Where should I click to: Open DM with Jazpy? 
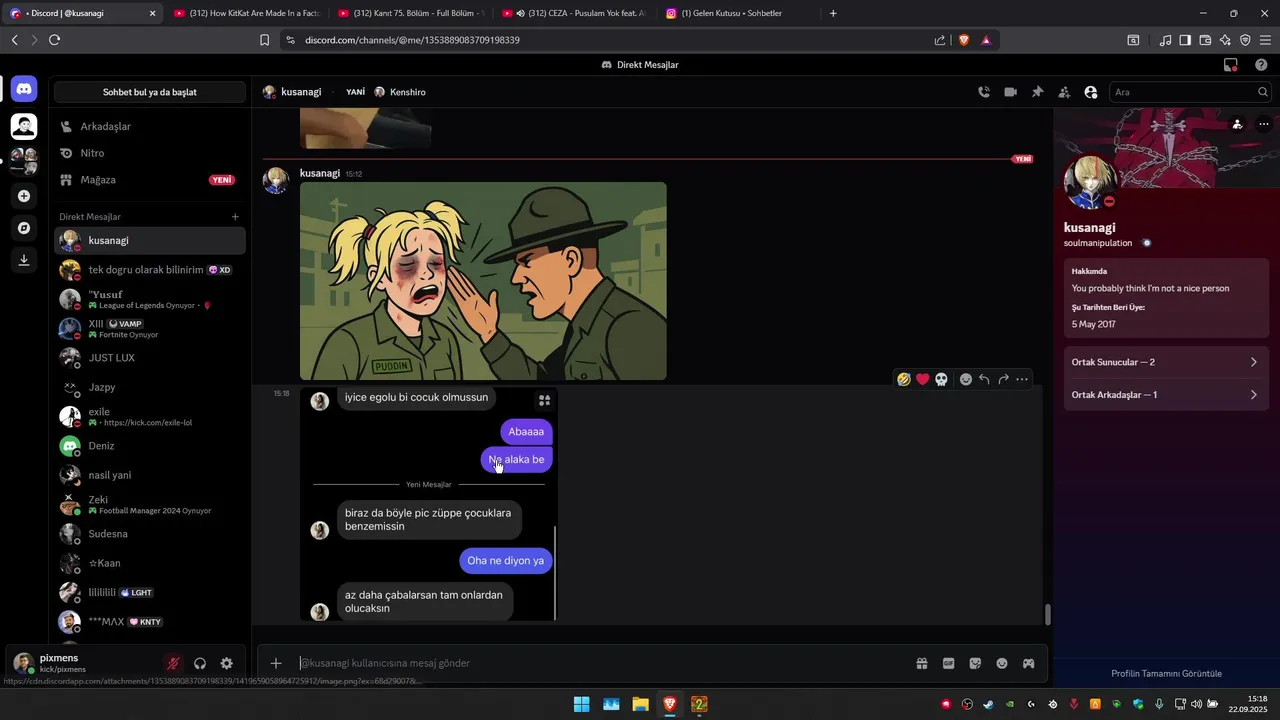coord(150,387)
